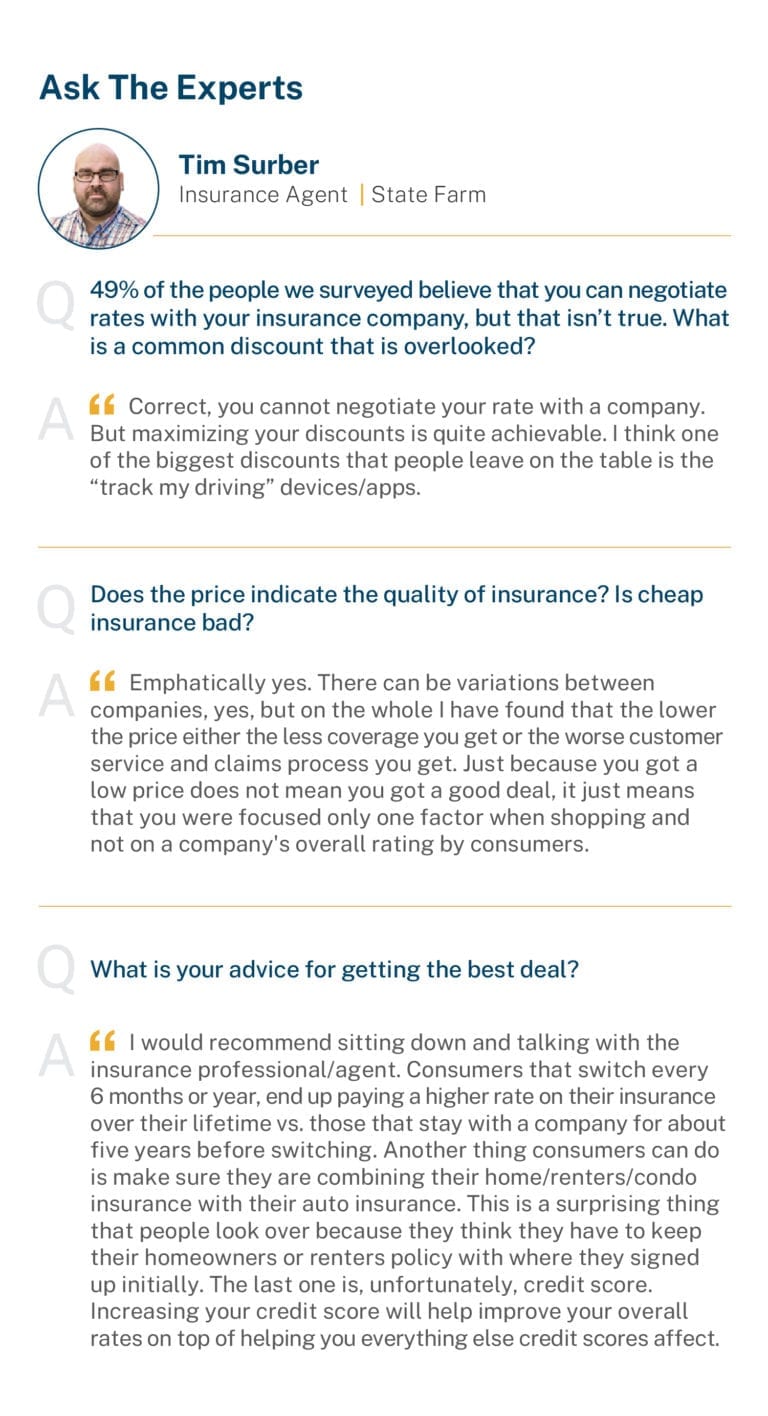This screenshot has height=1416, width=768.
Task: Click the answer paragraph mentioning 'track my driving' devices
Action: tap(405, 448)
